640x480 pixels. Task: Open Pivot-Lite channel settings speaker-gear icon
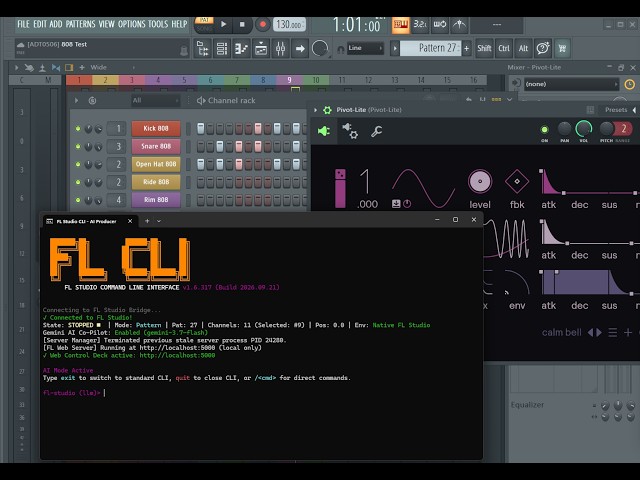(350, 131)
